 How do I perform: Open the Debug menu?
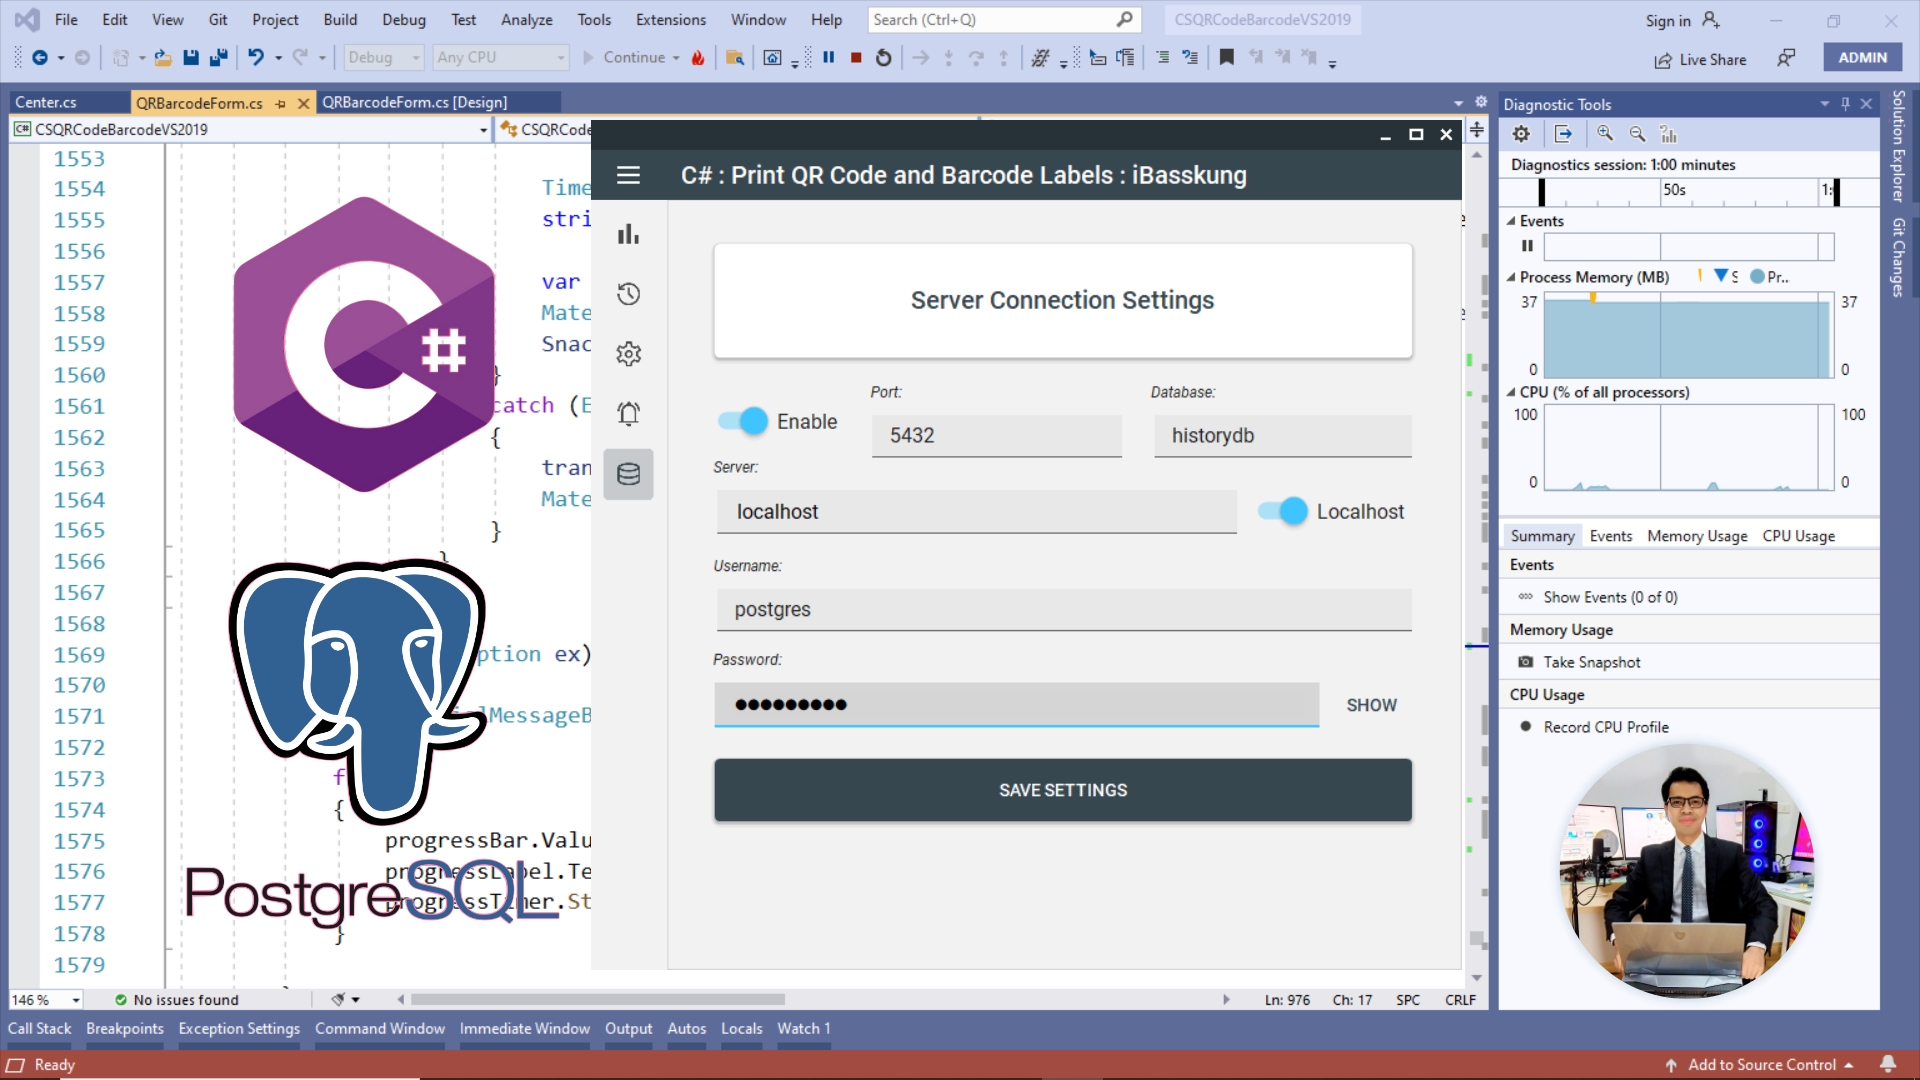(403, 19)
